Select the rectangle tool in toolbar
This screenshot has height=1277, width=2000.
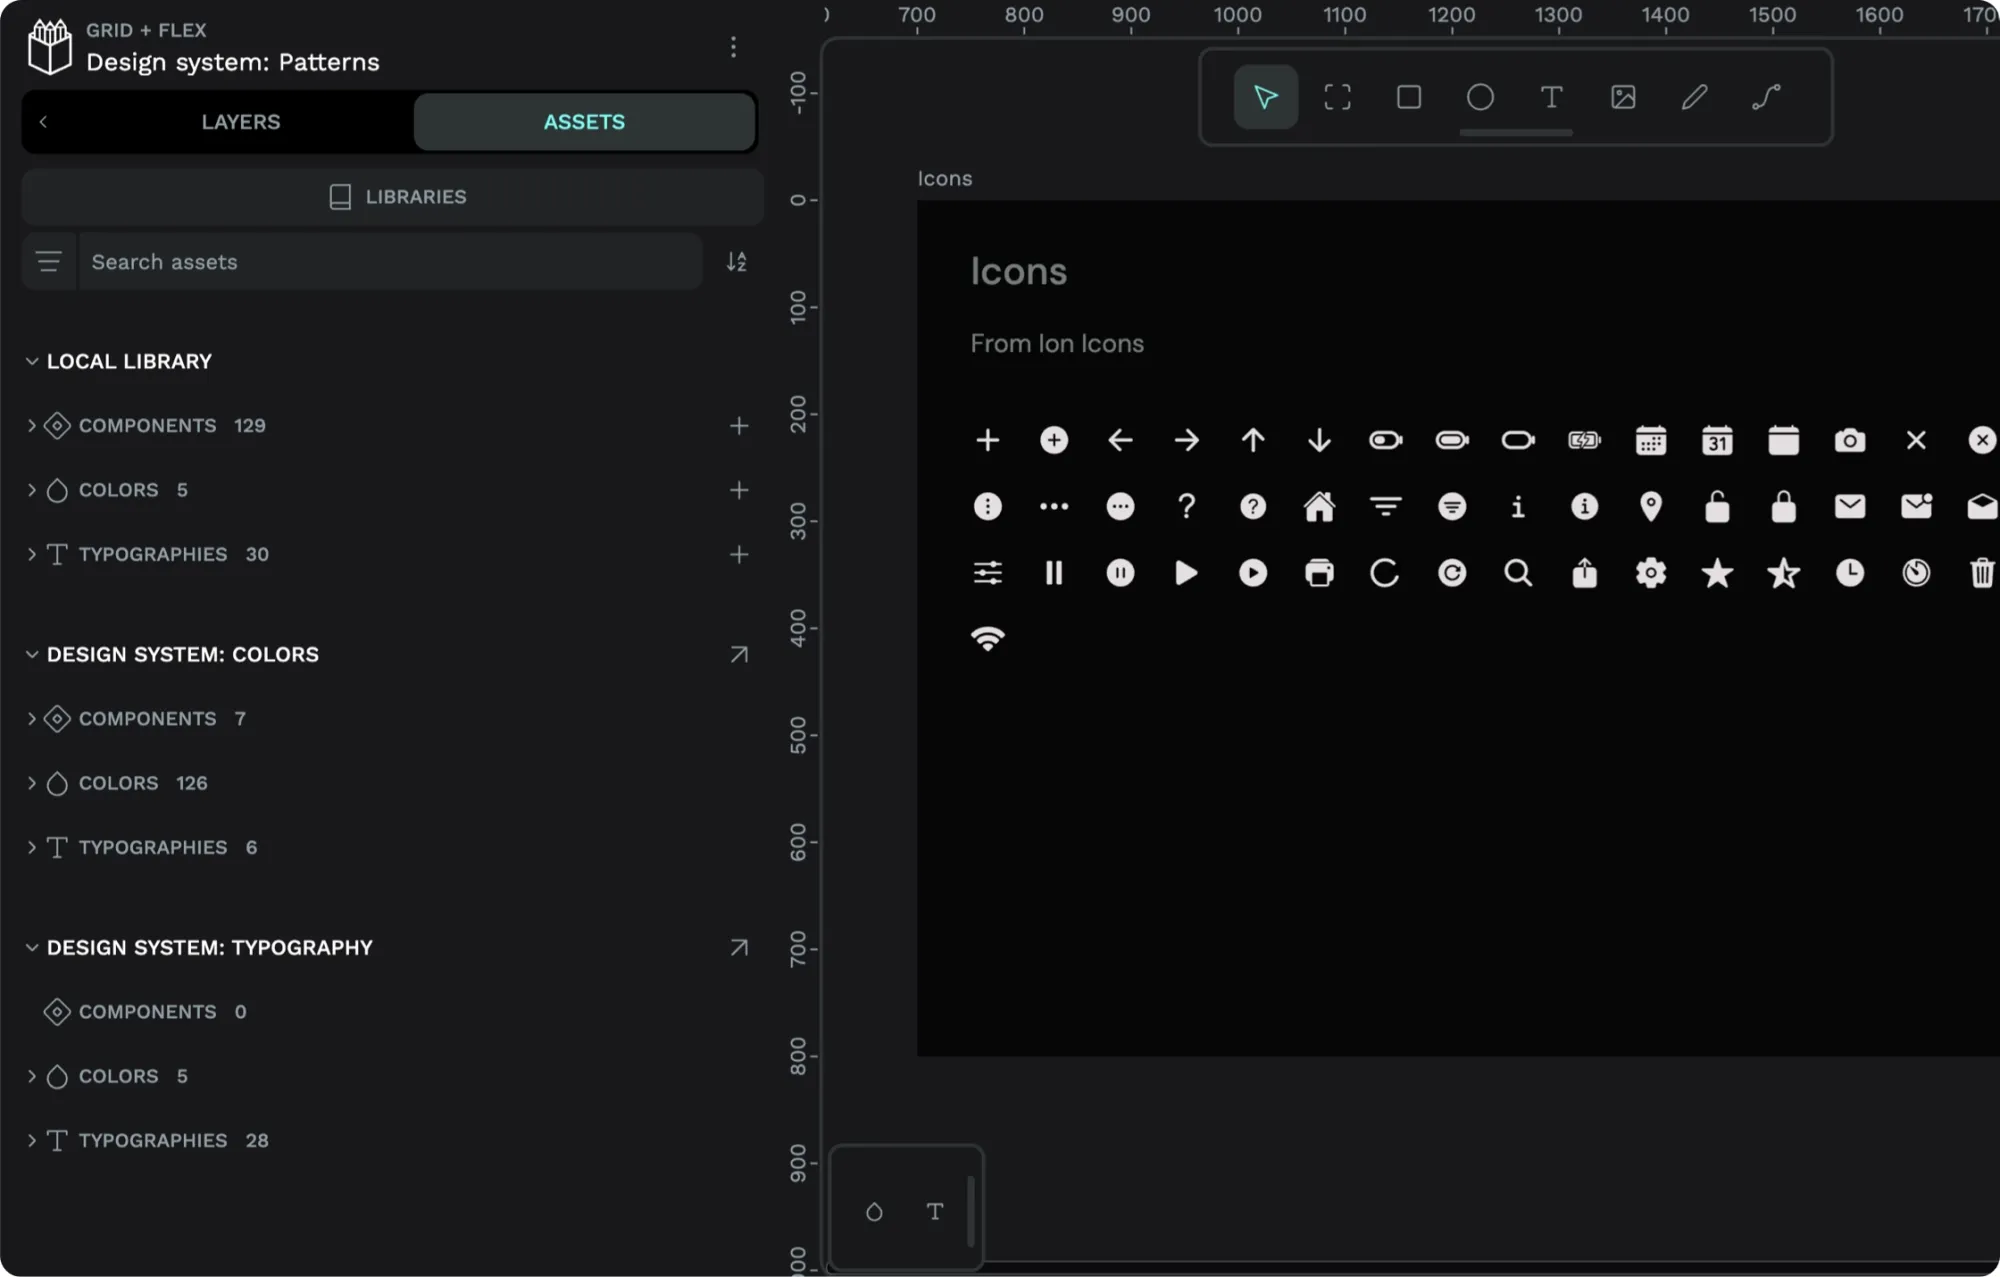click(1408, 96)
